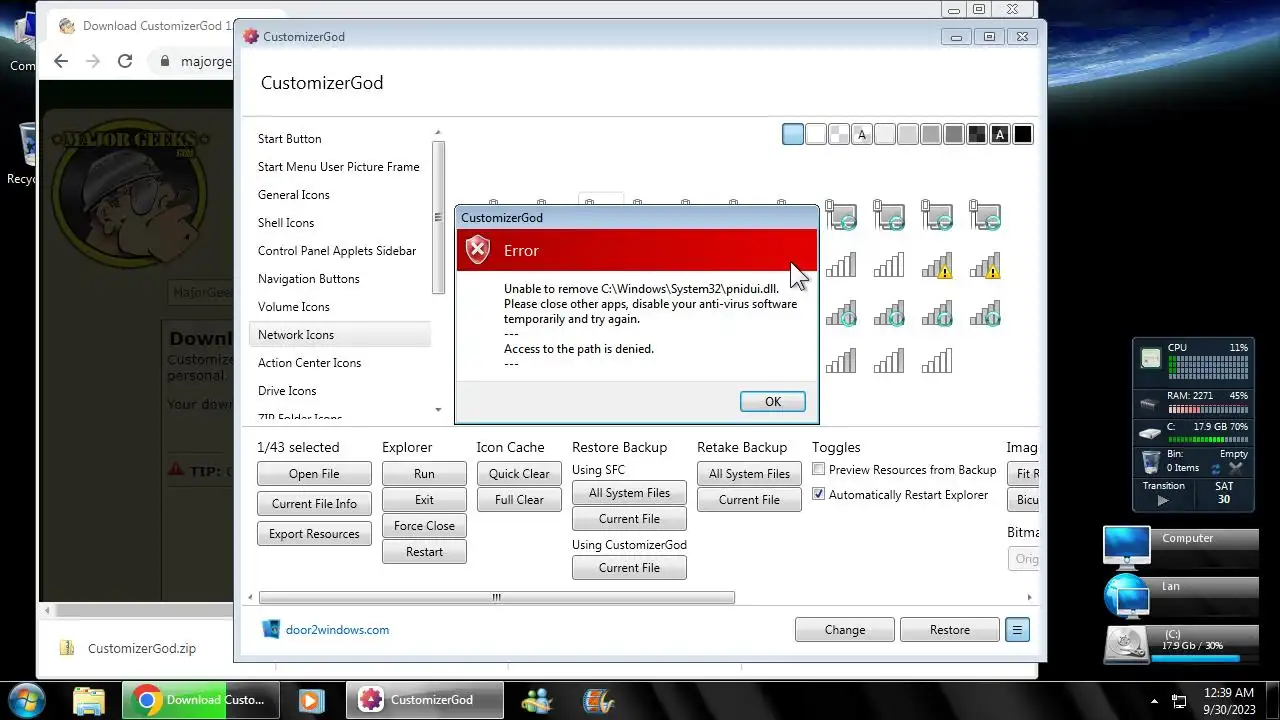Click the category list vertical scrollbar thumb

438,218
